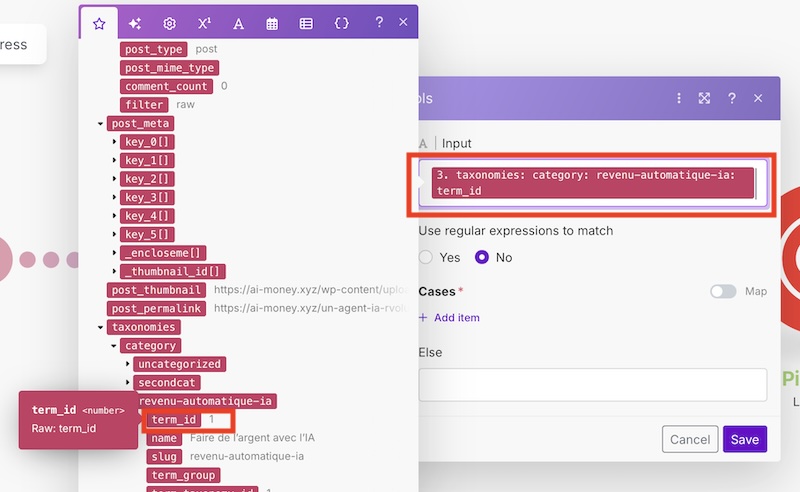Insert the term_group variable
Image resolution: width=800 pixels, height=492 pixels.
point(183,475)
